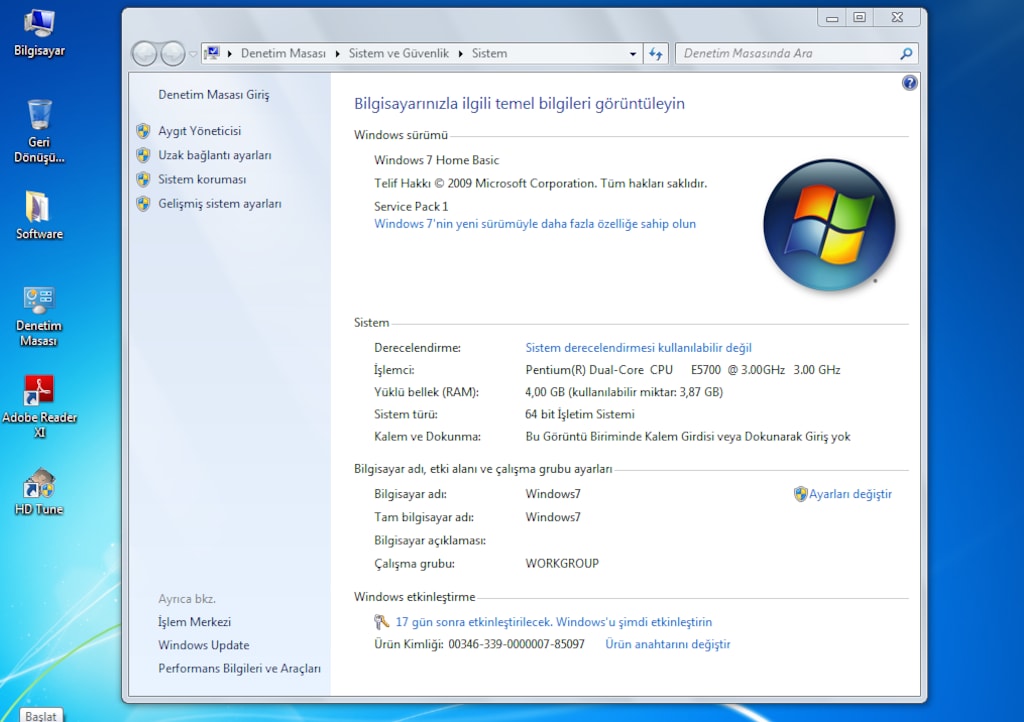Click Windows 7'nin yeni sürümüyle upgrade link
This screenshot has height=722, width=1024.
pyautogui.click(x=535, y=224)
